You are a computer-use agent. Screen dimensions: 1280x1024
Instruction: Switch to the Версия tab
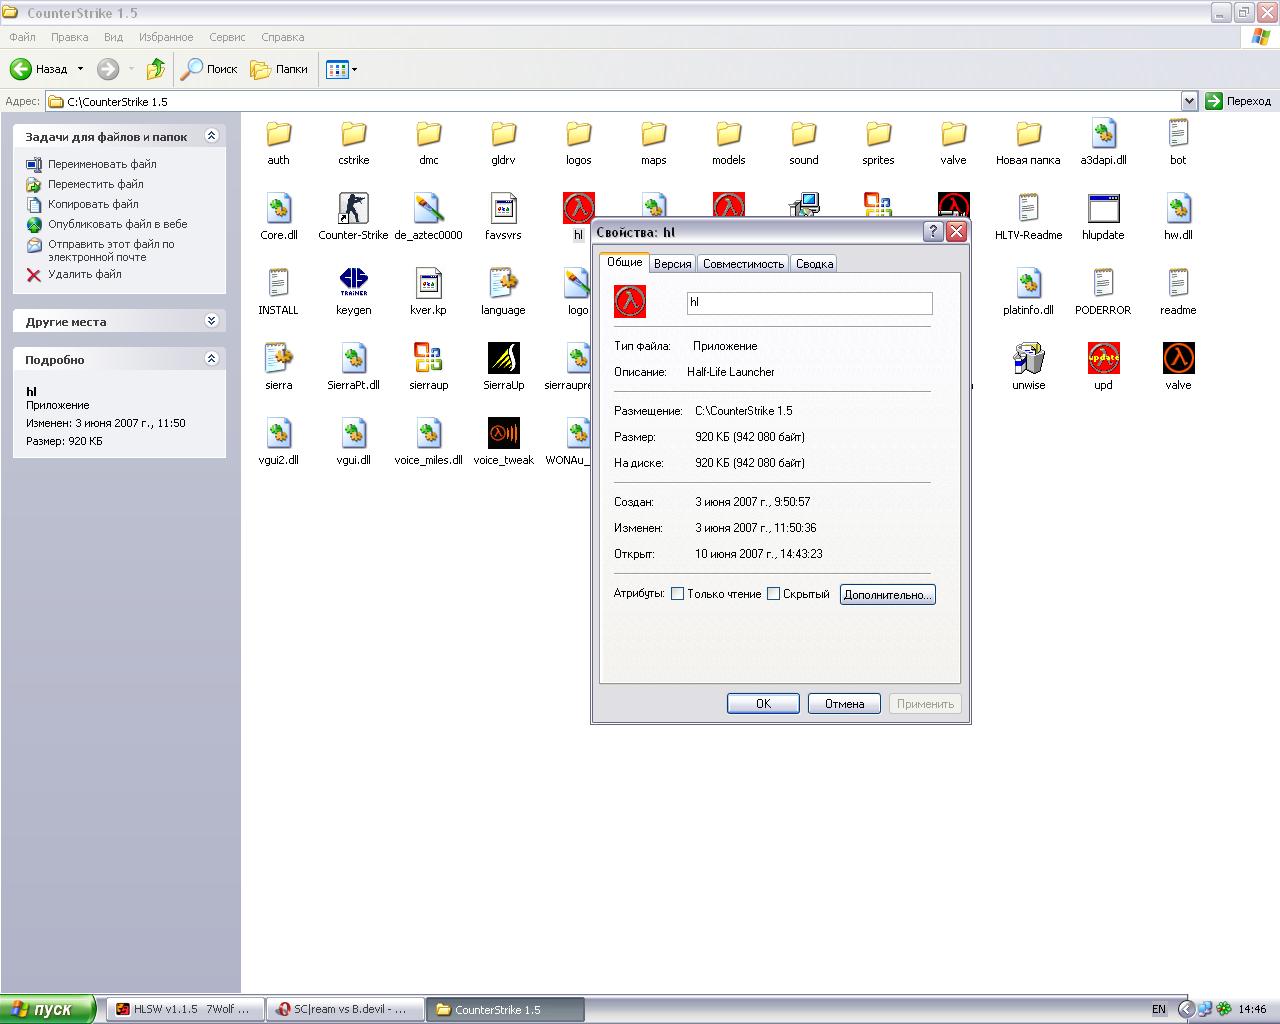672,264
